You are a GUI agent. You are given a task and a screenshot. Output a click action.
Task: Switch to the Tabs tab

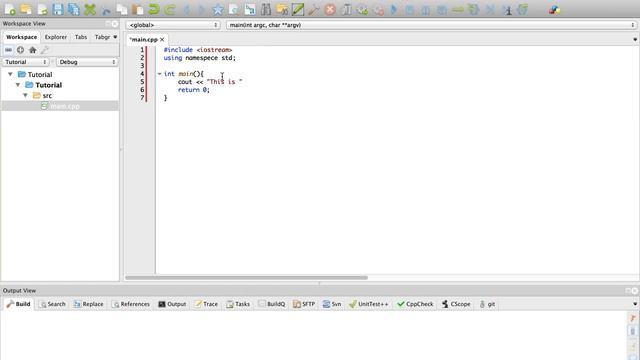coord(81,37)
